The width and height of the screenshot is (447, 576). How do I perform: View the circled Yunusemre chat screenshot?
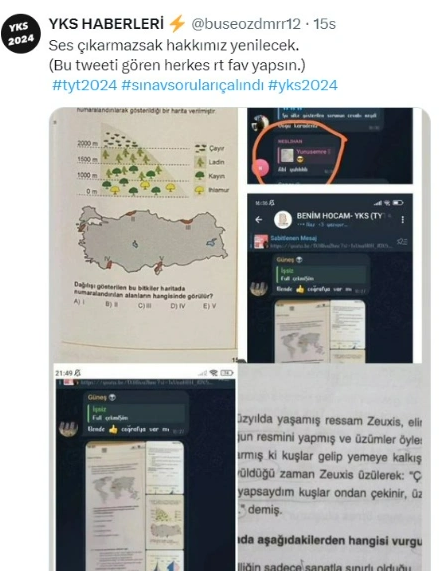[330, 145]
